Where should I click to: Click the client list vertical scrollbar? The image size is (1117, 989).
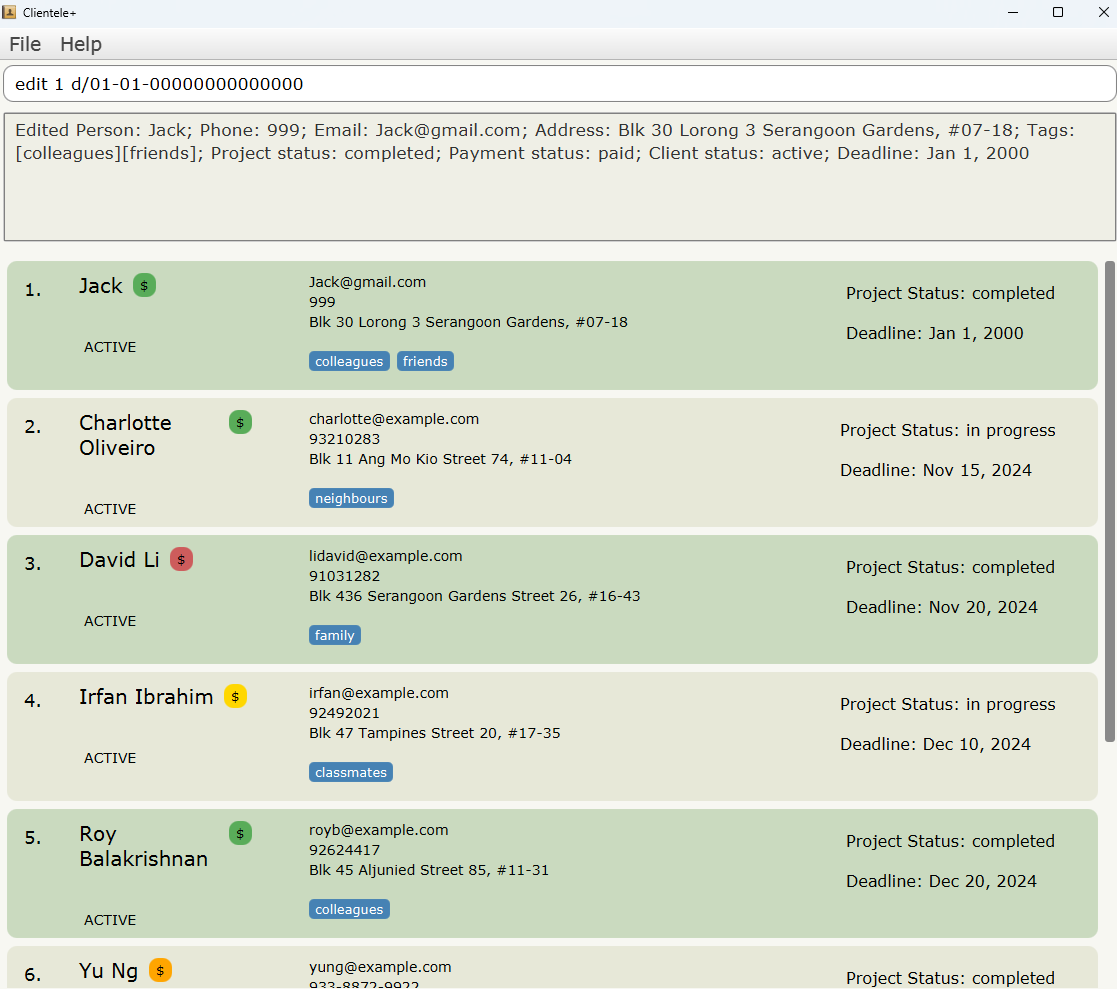[1109, 502]
